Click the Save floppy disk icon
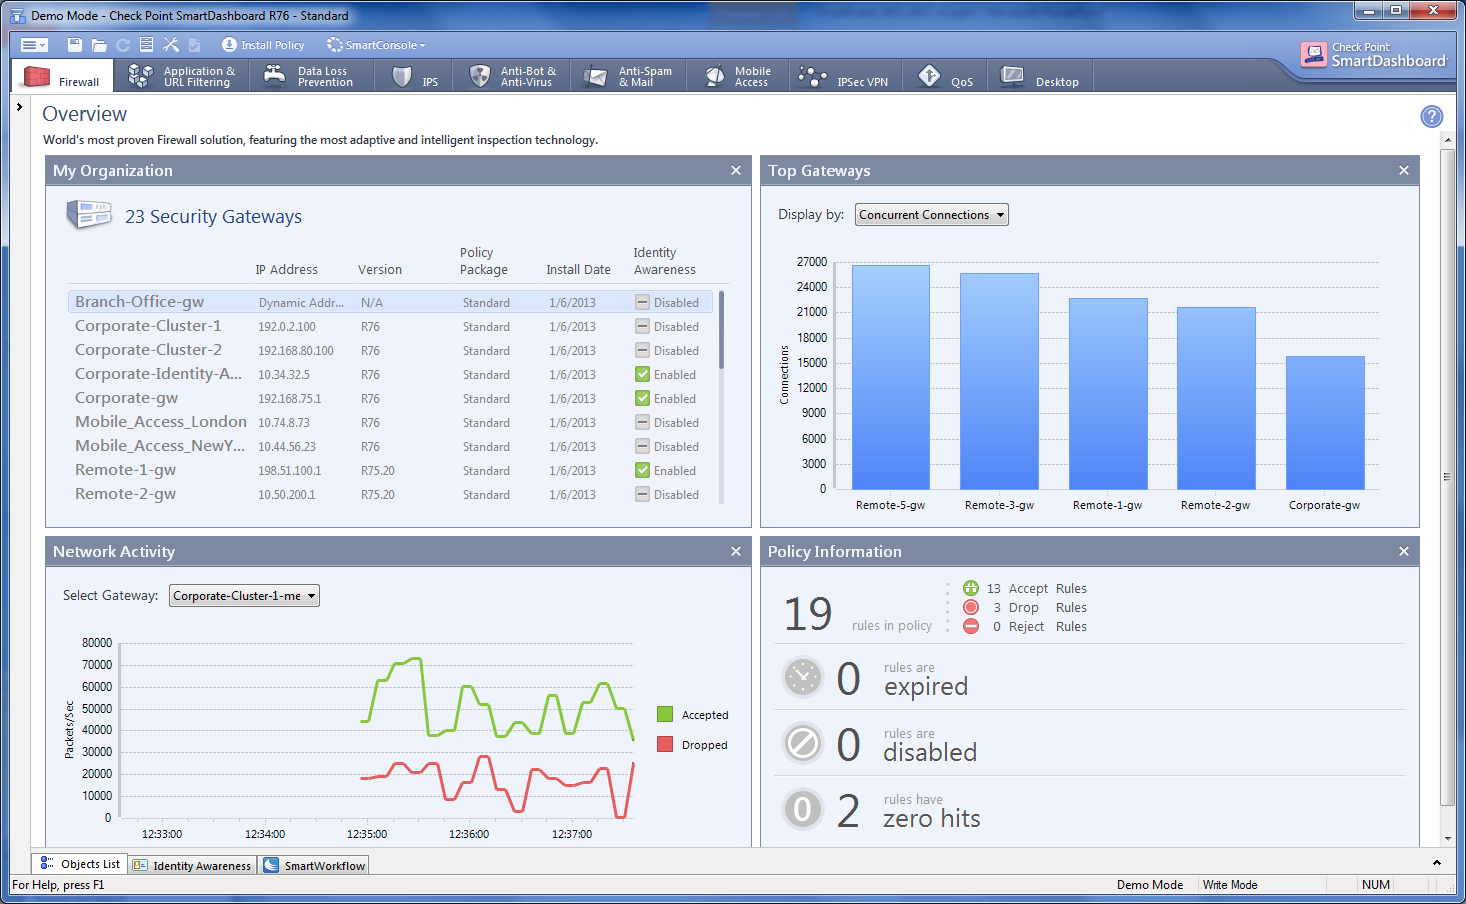This screenshot has height=904, width=1466. pyautogui.click(x=74, y=45)
